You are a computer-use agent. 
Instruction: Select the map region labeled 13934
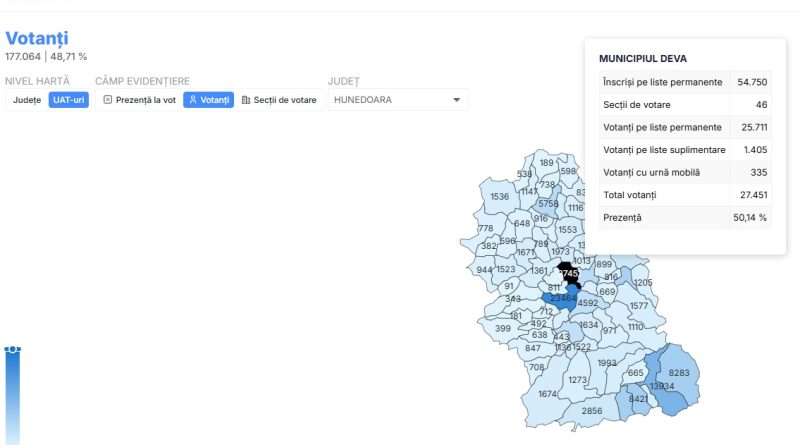662,387
